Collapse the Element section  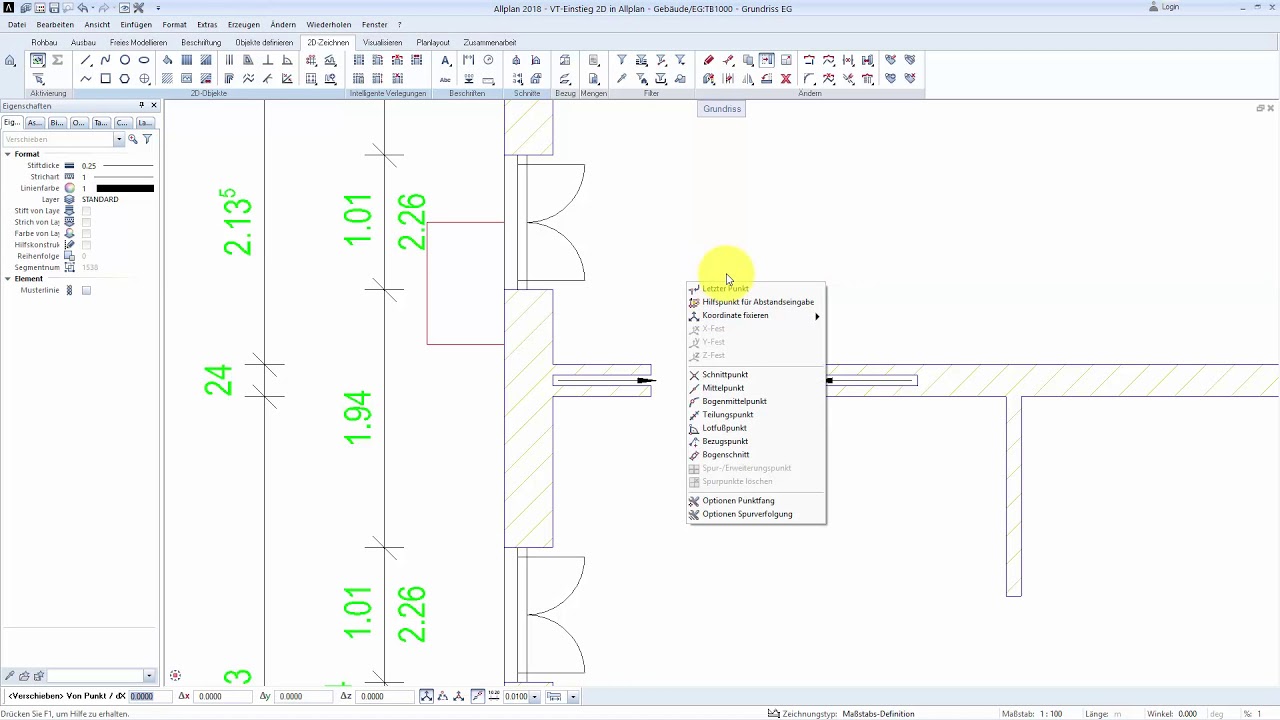(x=7, y=279)
